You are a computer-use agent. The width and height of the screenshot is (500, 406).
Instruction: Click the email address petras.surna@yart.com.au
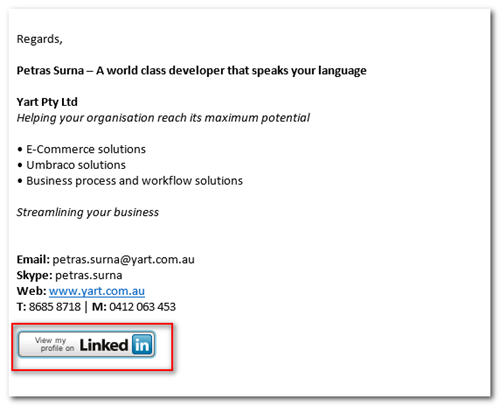[123, 259]
